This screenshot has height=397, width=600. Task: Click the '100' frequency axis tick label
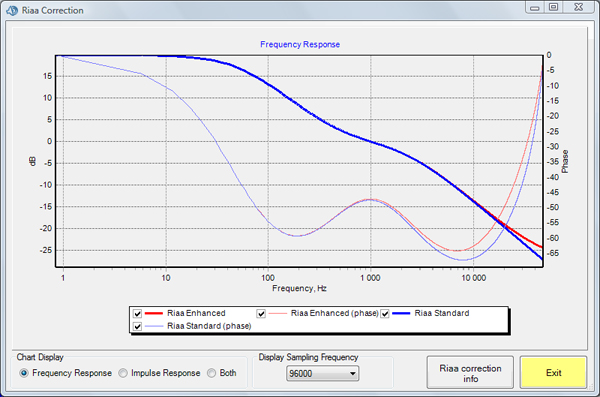pyautogui.click(x=268, y=278)
